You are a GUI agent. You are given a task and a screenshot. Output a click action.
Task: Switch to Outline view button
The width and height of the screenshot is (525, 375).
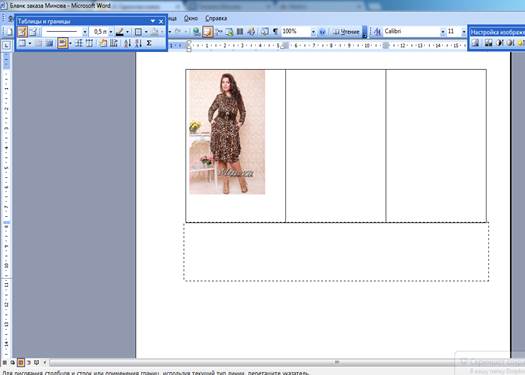tap(29, 362)
